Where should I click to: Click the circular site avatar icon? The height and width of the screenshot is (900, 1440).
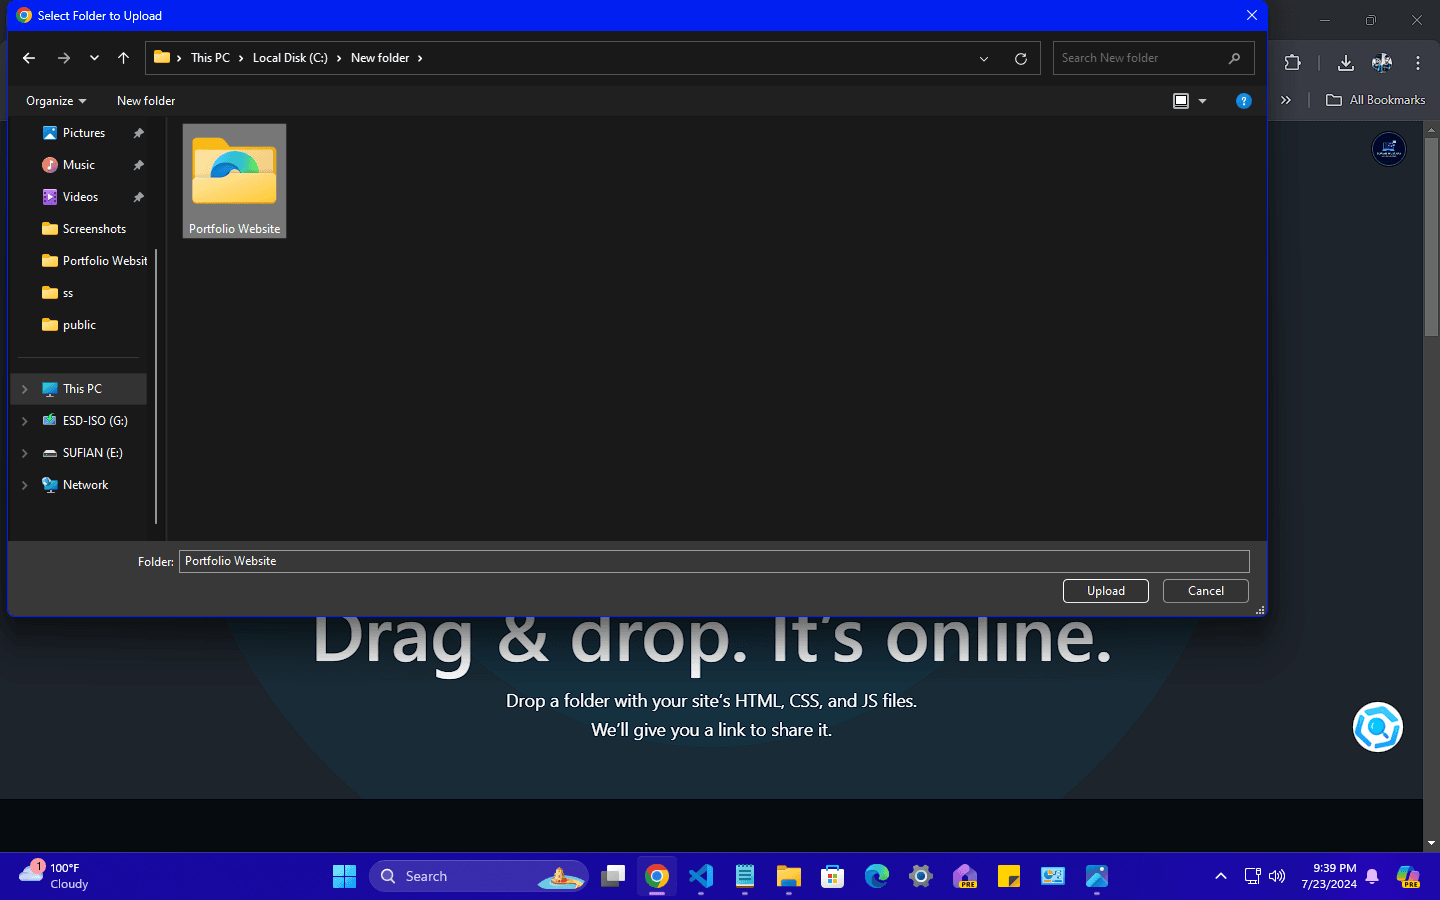pos(1388,149)
